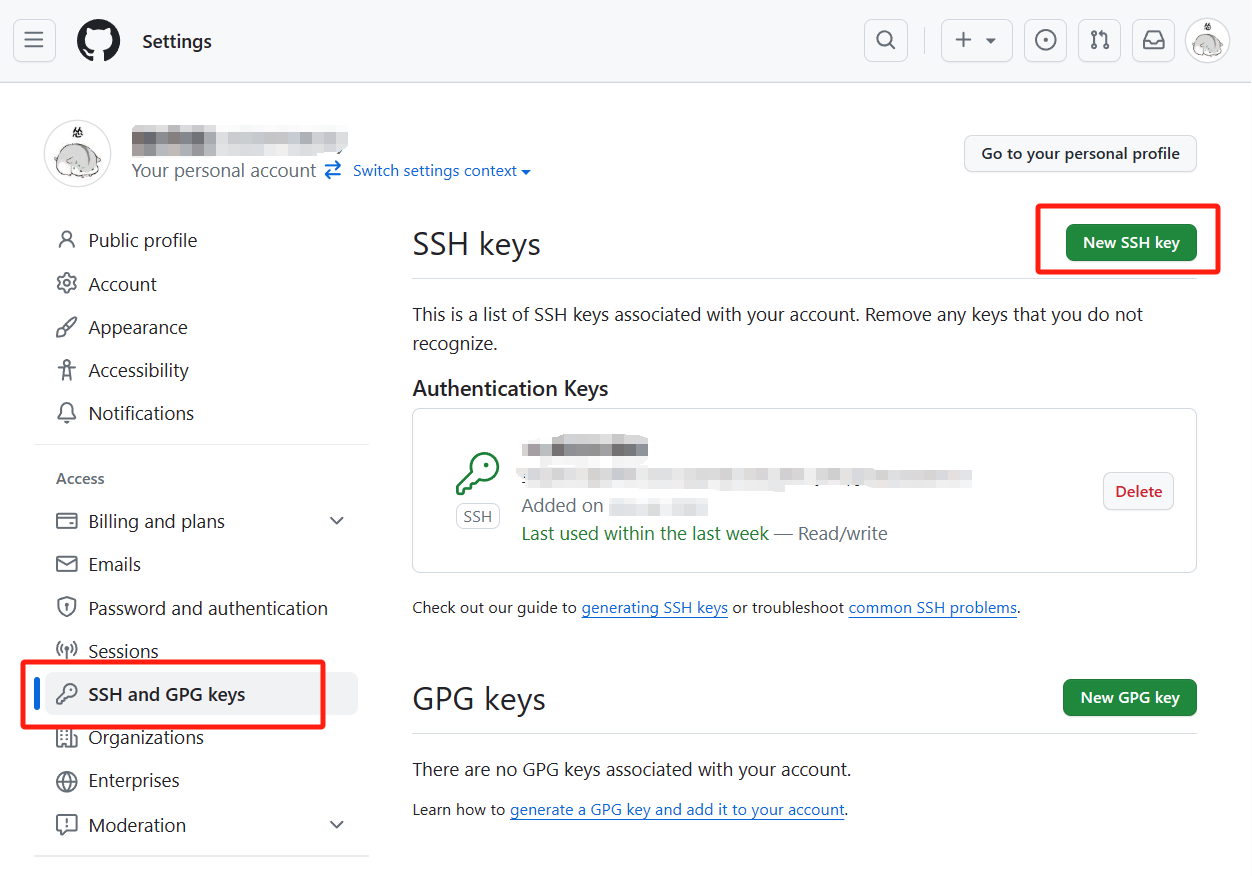Open the Pull requests icon
Viewport: 1252px width, 876px height.
click(x=1099, y=41)
